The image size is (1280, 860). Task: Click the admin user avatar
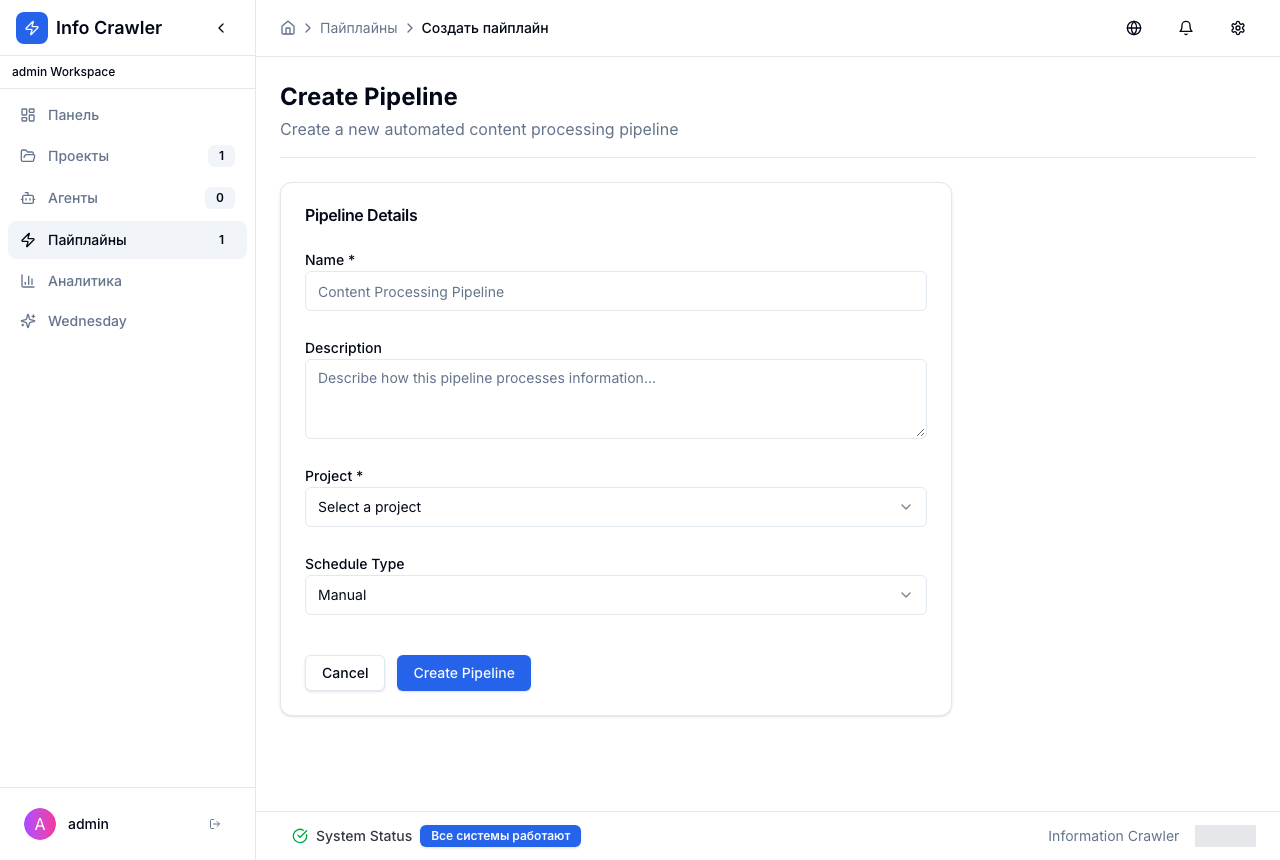point(40,824)
